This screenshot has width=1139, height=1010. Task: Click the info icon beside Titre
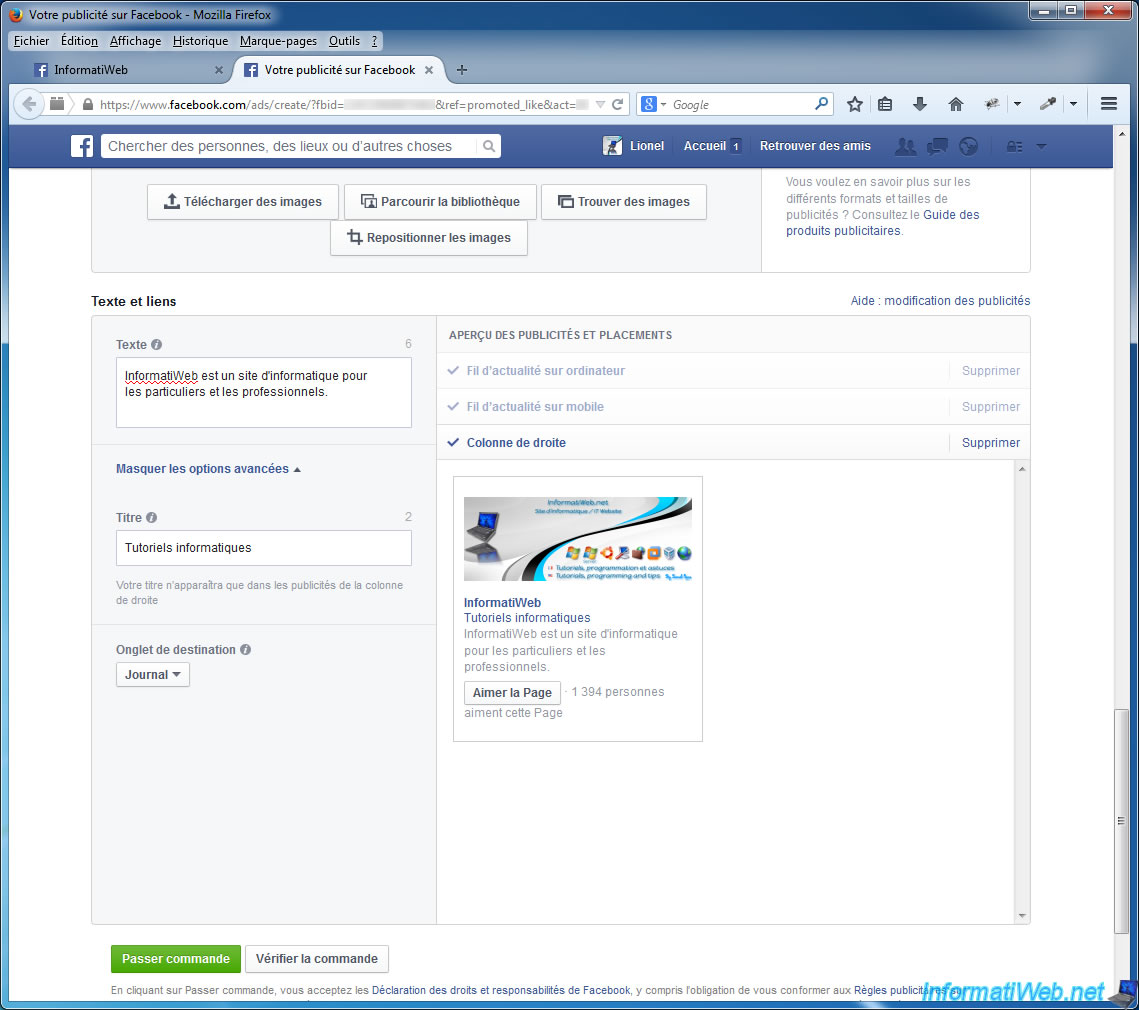(x=151, y=517)
